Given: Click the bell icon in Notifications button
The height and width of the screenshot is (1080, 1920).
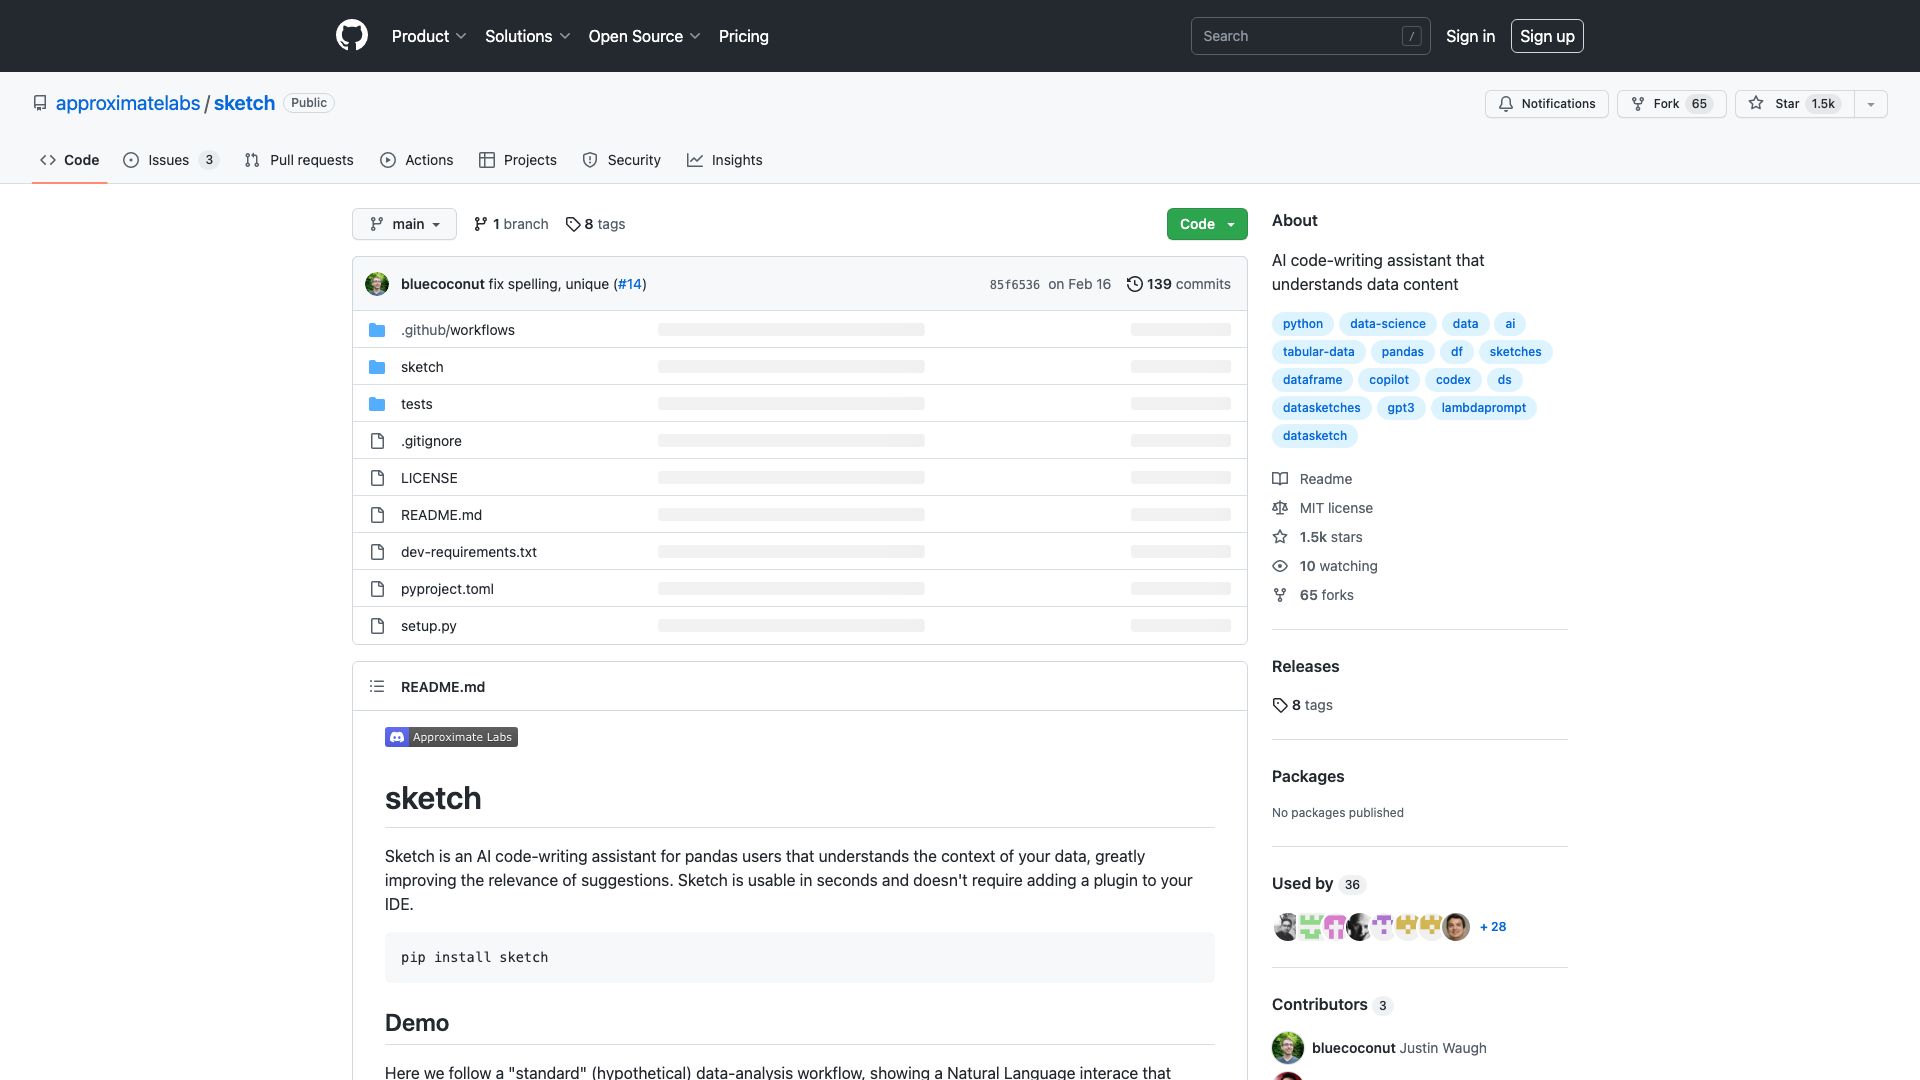Looking at the screenshot, I should 1506,104.
